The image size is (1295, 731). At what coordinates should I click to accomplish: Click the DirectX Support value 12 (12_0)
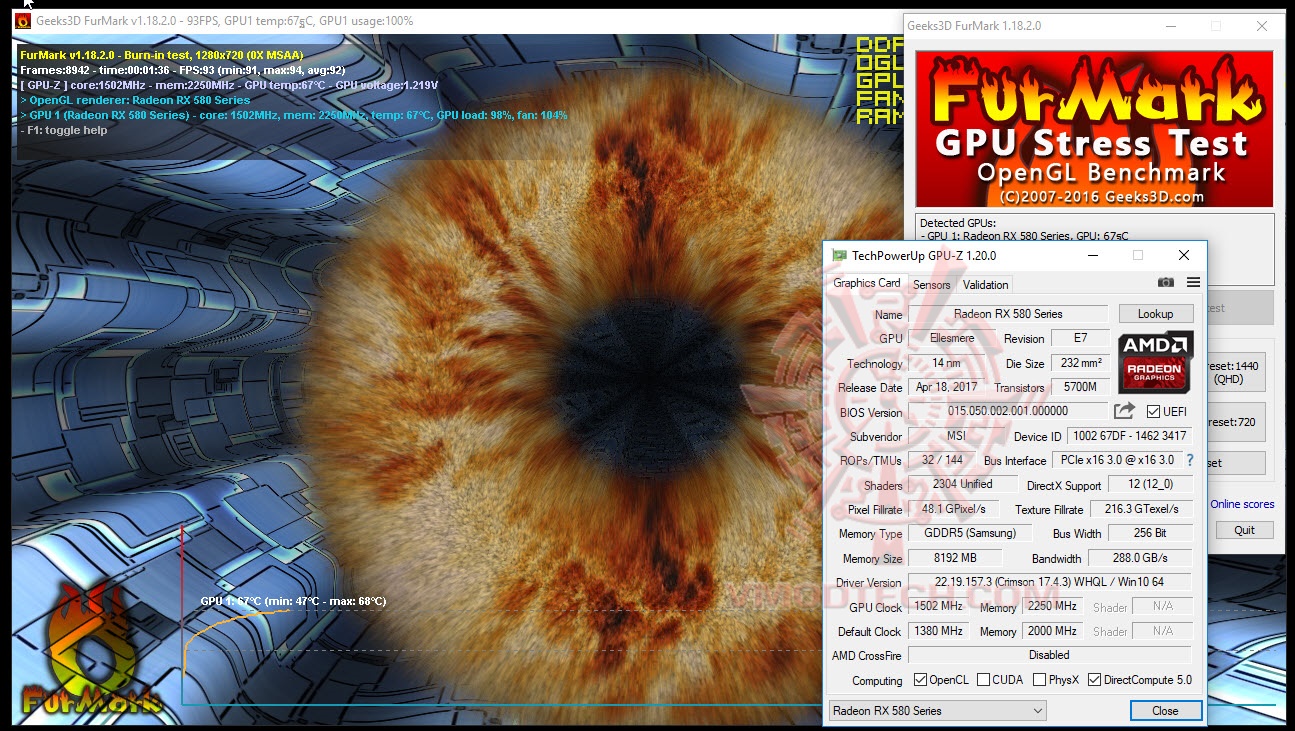pyautogui.click(x=1149, y=485)
